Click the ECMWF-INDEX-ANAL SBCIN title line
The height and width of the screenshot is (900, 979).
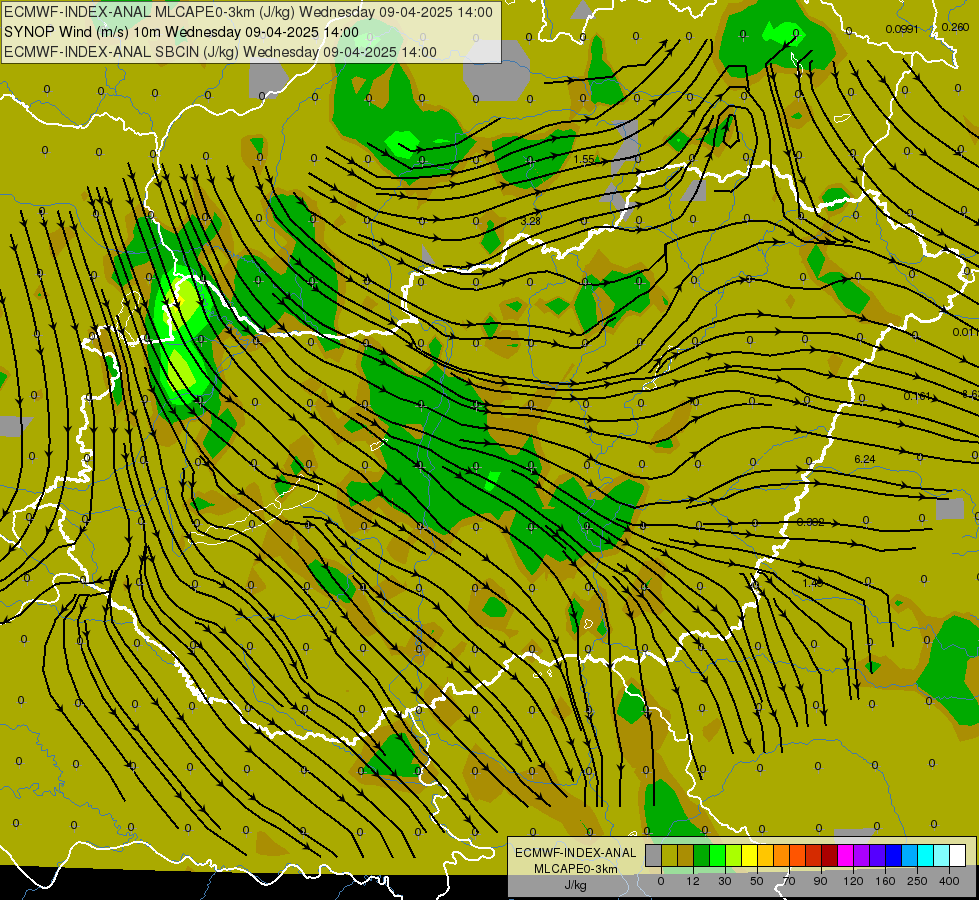(220, 52)
